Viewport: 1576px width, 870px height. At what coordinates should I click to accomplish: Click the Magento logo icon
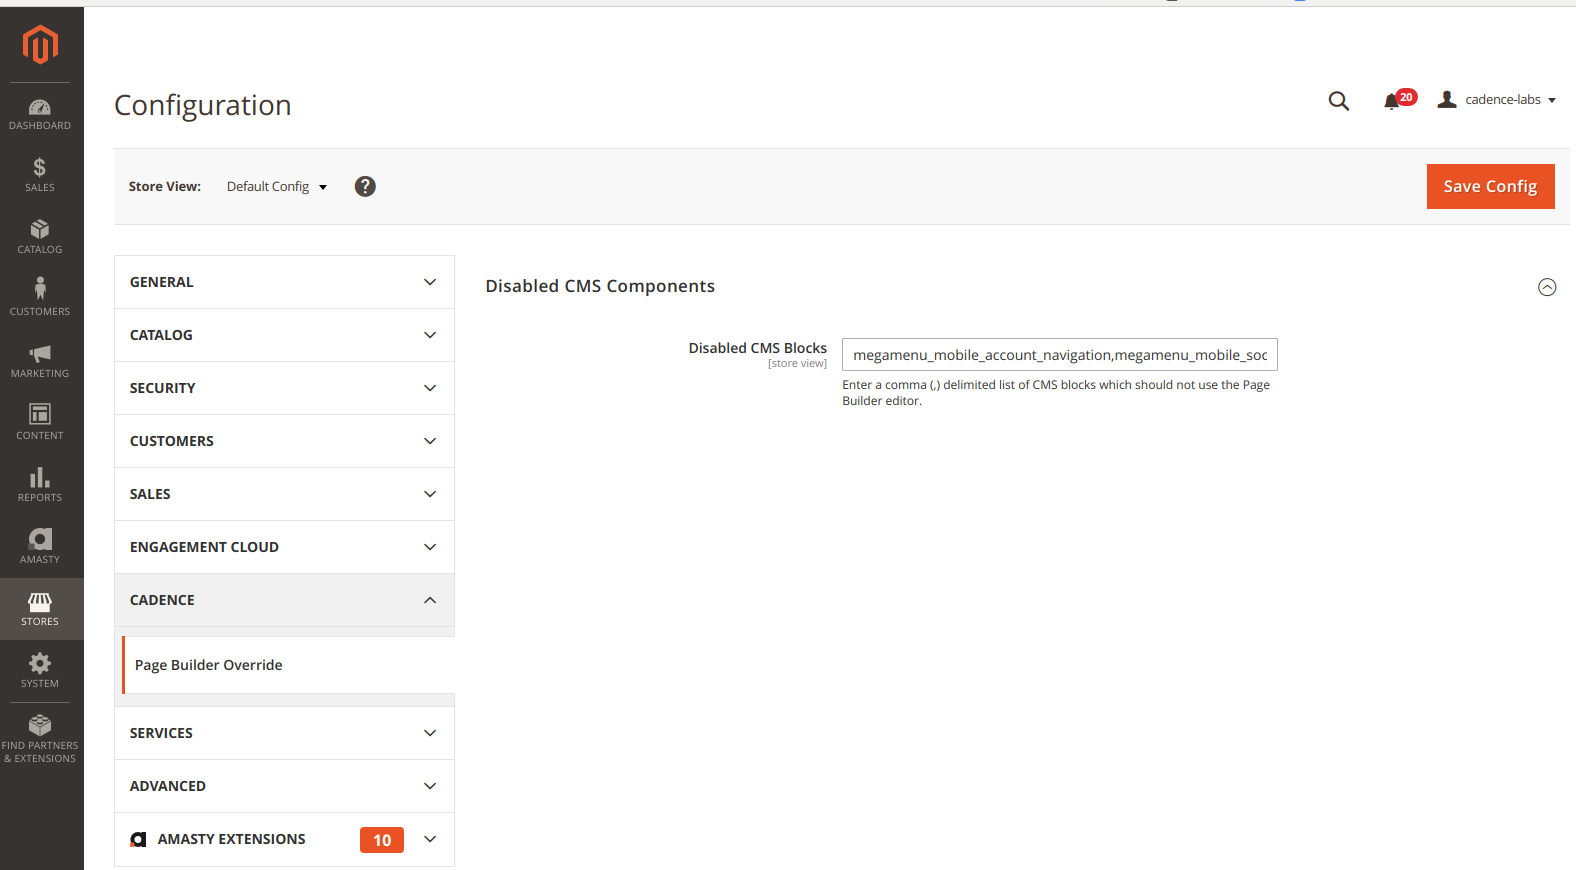40,45
